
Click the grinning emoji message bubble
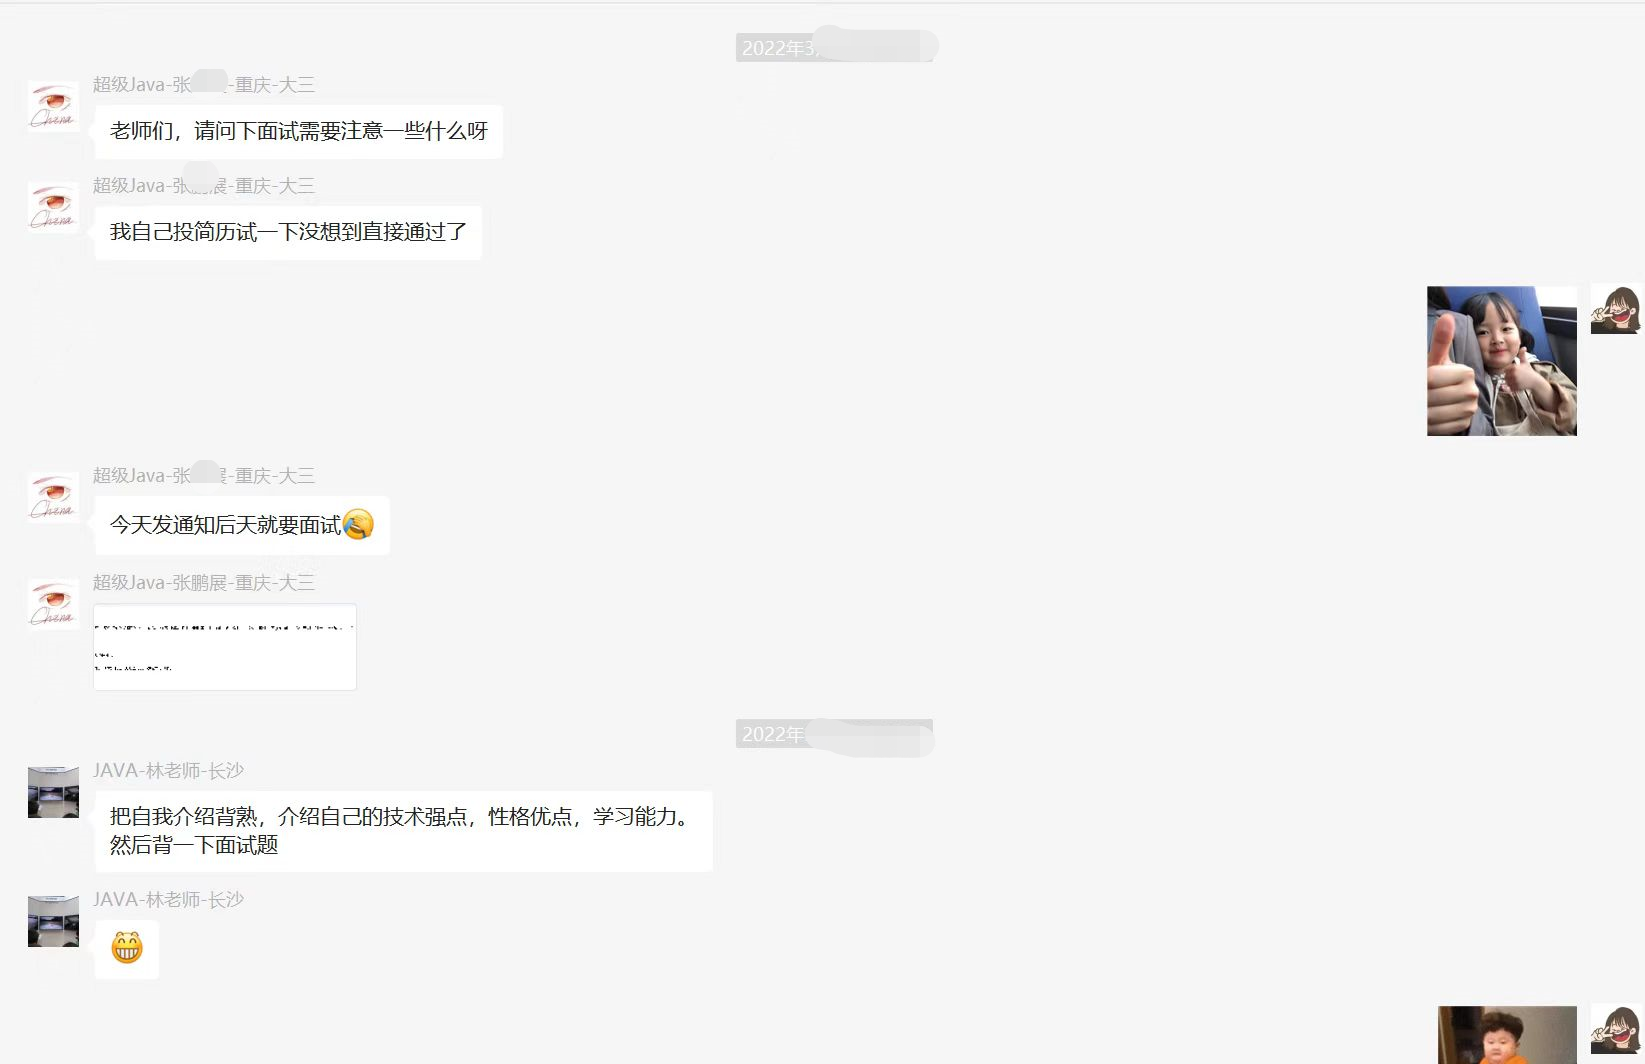click(127, 948)
